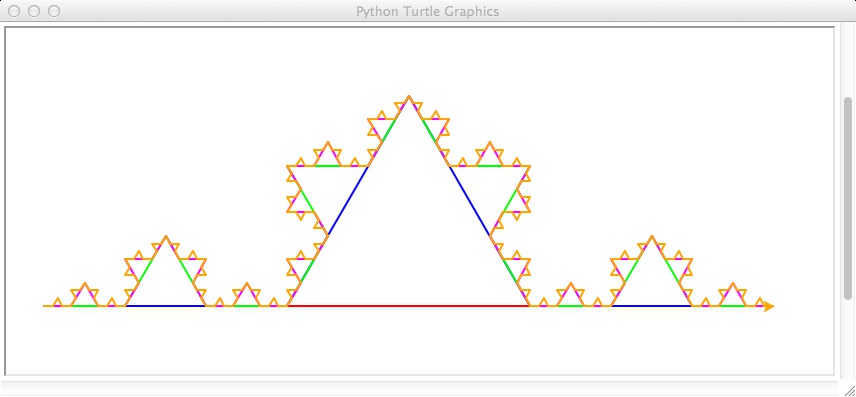
Task: Click the vertical scrollbar thumb
Action: pos(848,198)
